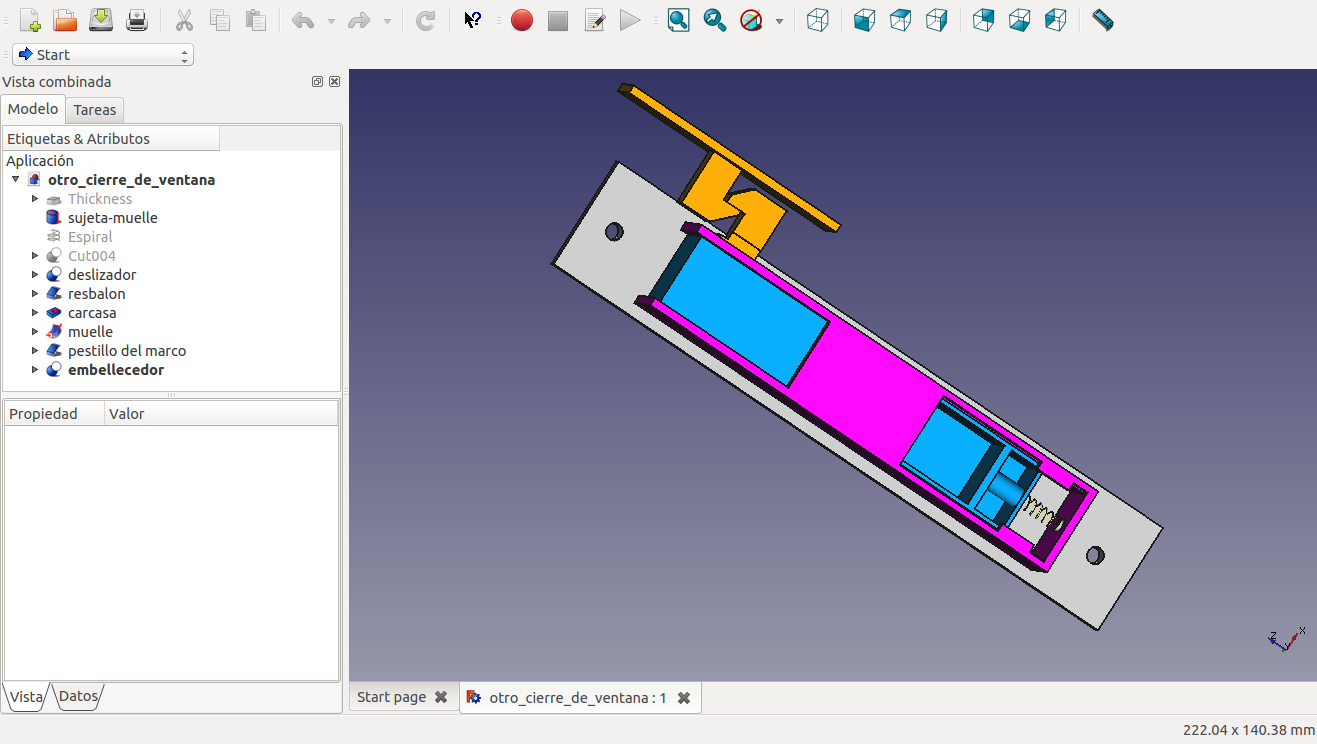Switch to the top view cube
The image size is (1317, 744).
click(900, 20)
